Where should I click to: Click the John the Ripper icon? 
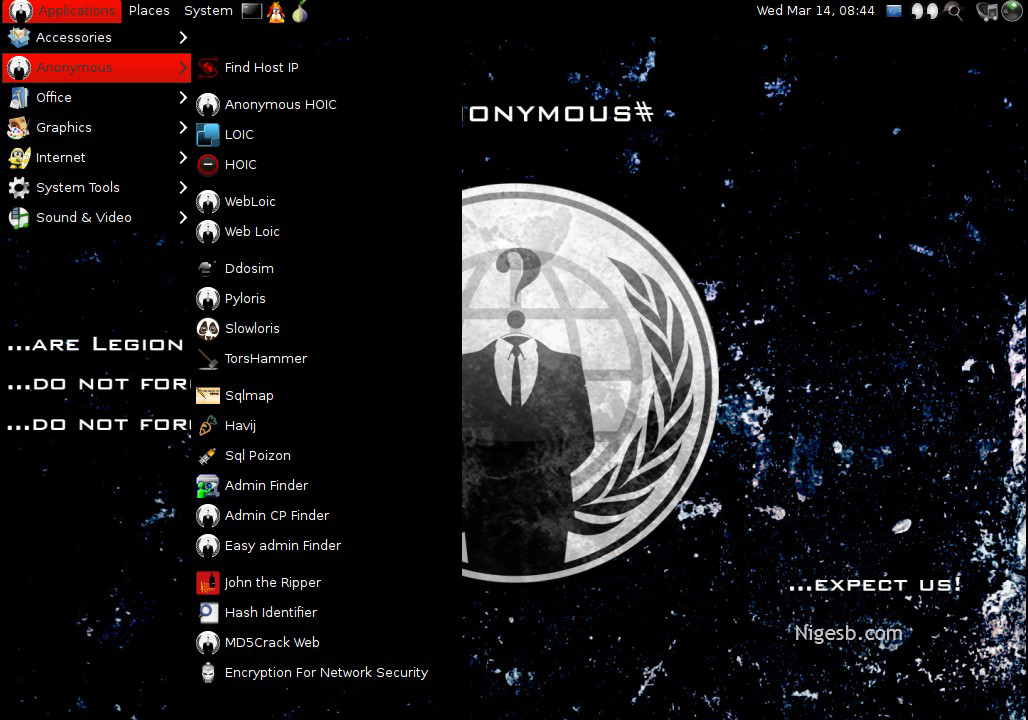coord(208,582)
